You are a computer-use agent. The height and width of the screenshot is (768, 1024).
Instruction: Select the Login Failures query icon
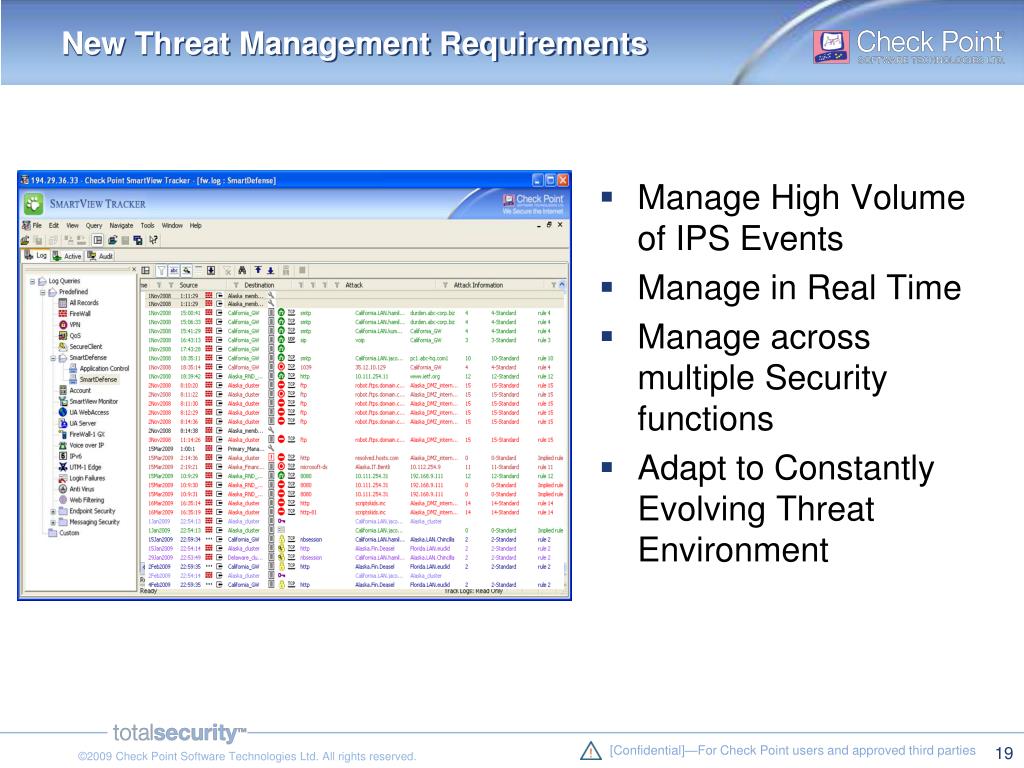(x=63, y=479)
